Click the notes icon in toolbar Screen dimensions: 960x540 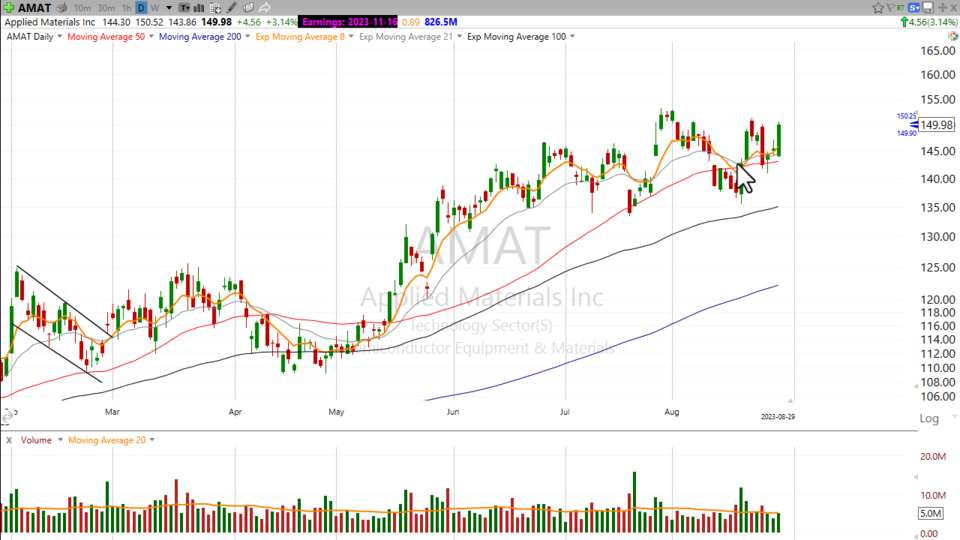point(248,8)
